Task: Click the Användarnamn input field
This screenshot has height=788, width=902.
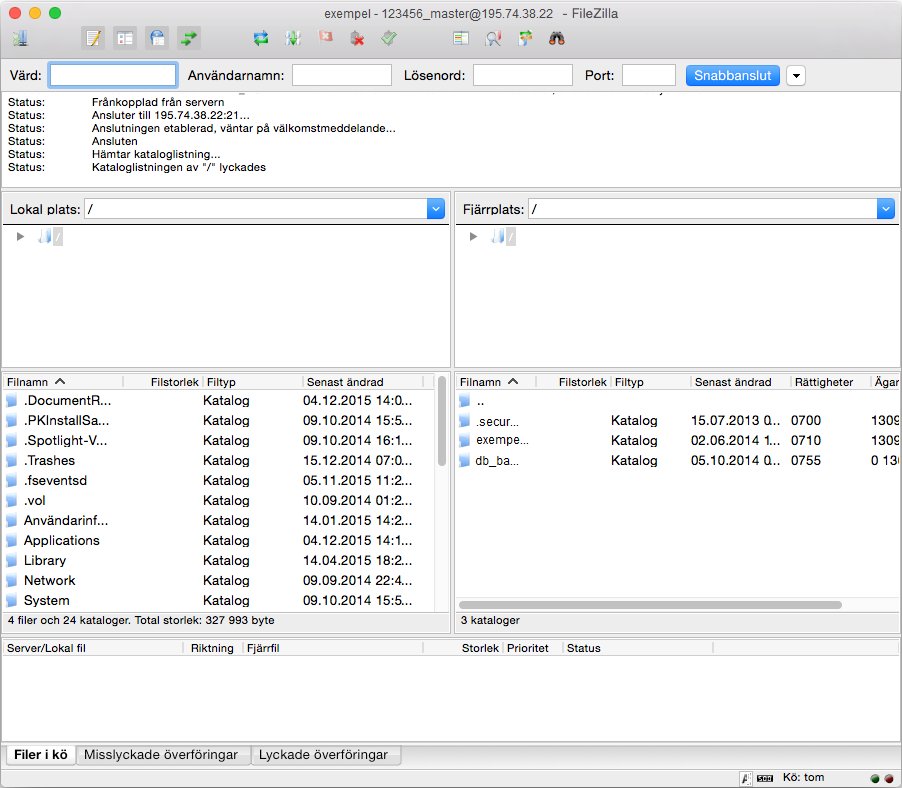Action: [x=342, y=75]
